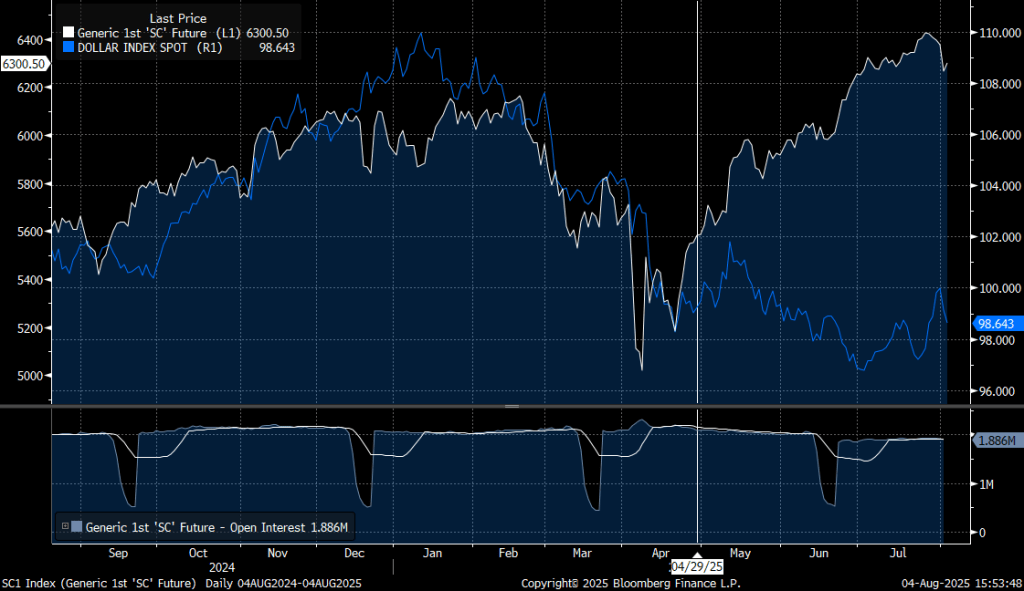Collapse the Open Interest legend box icon
1024x591 pixels.
pos(66,526)
